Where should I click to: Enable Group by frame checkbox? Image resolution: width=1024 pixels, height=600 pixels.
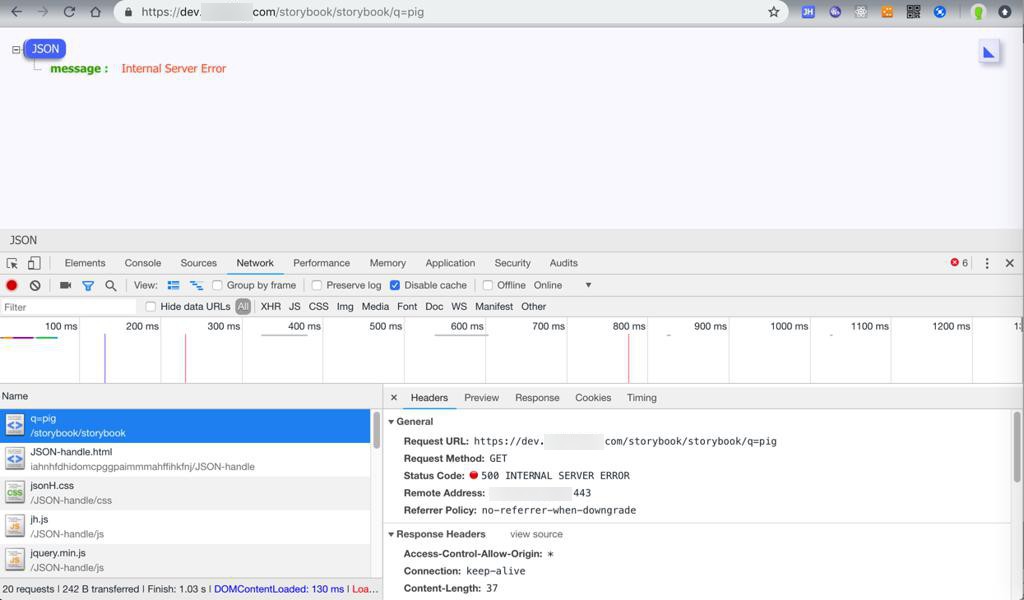[217, 285]
